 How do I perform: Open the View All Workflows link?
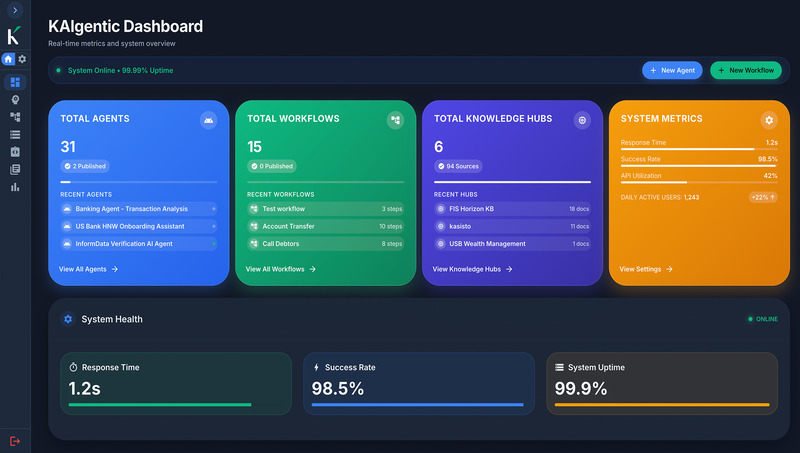tap(281, 269)
